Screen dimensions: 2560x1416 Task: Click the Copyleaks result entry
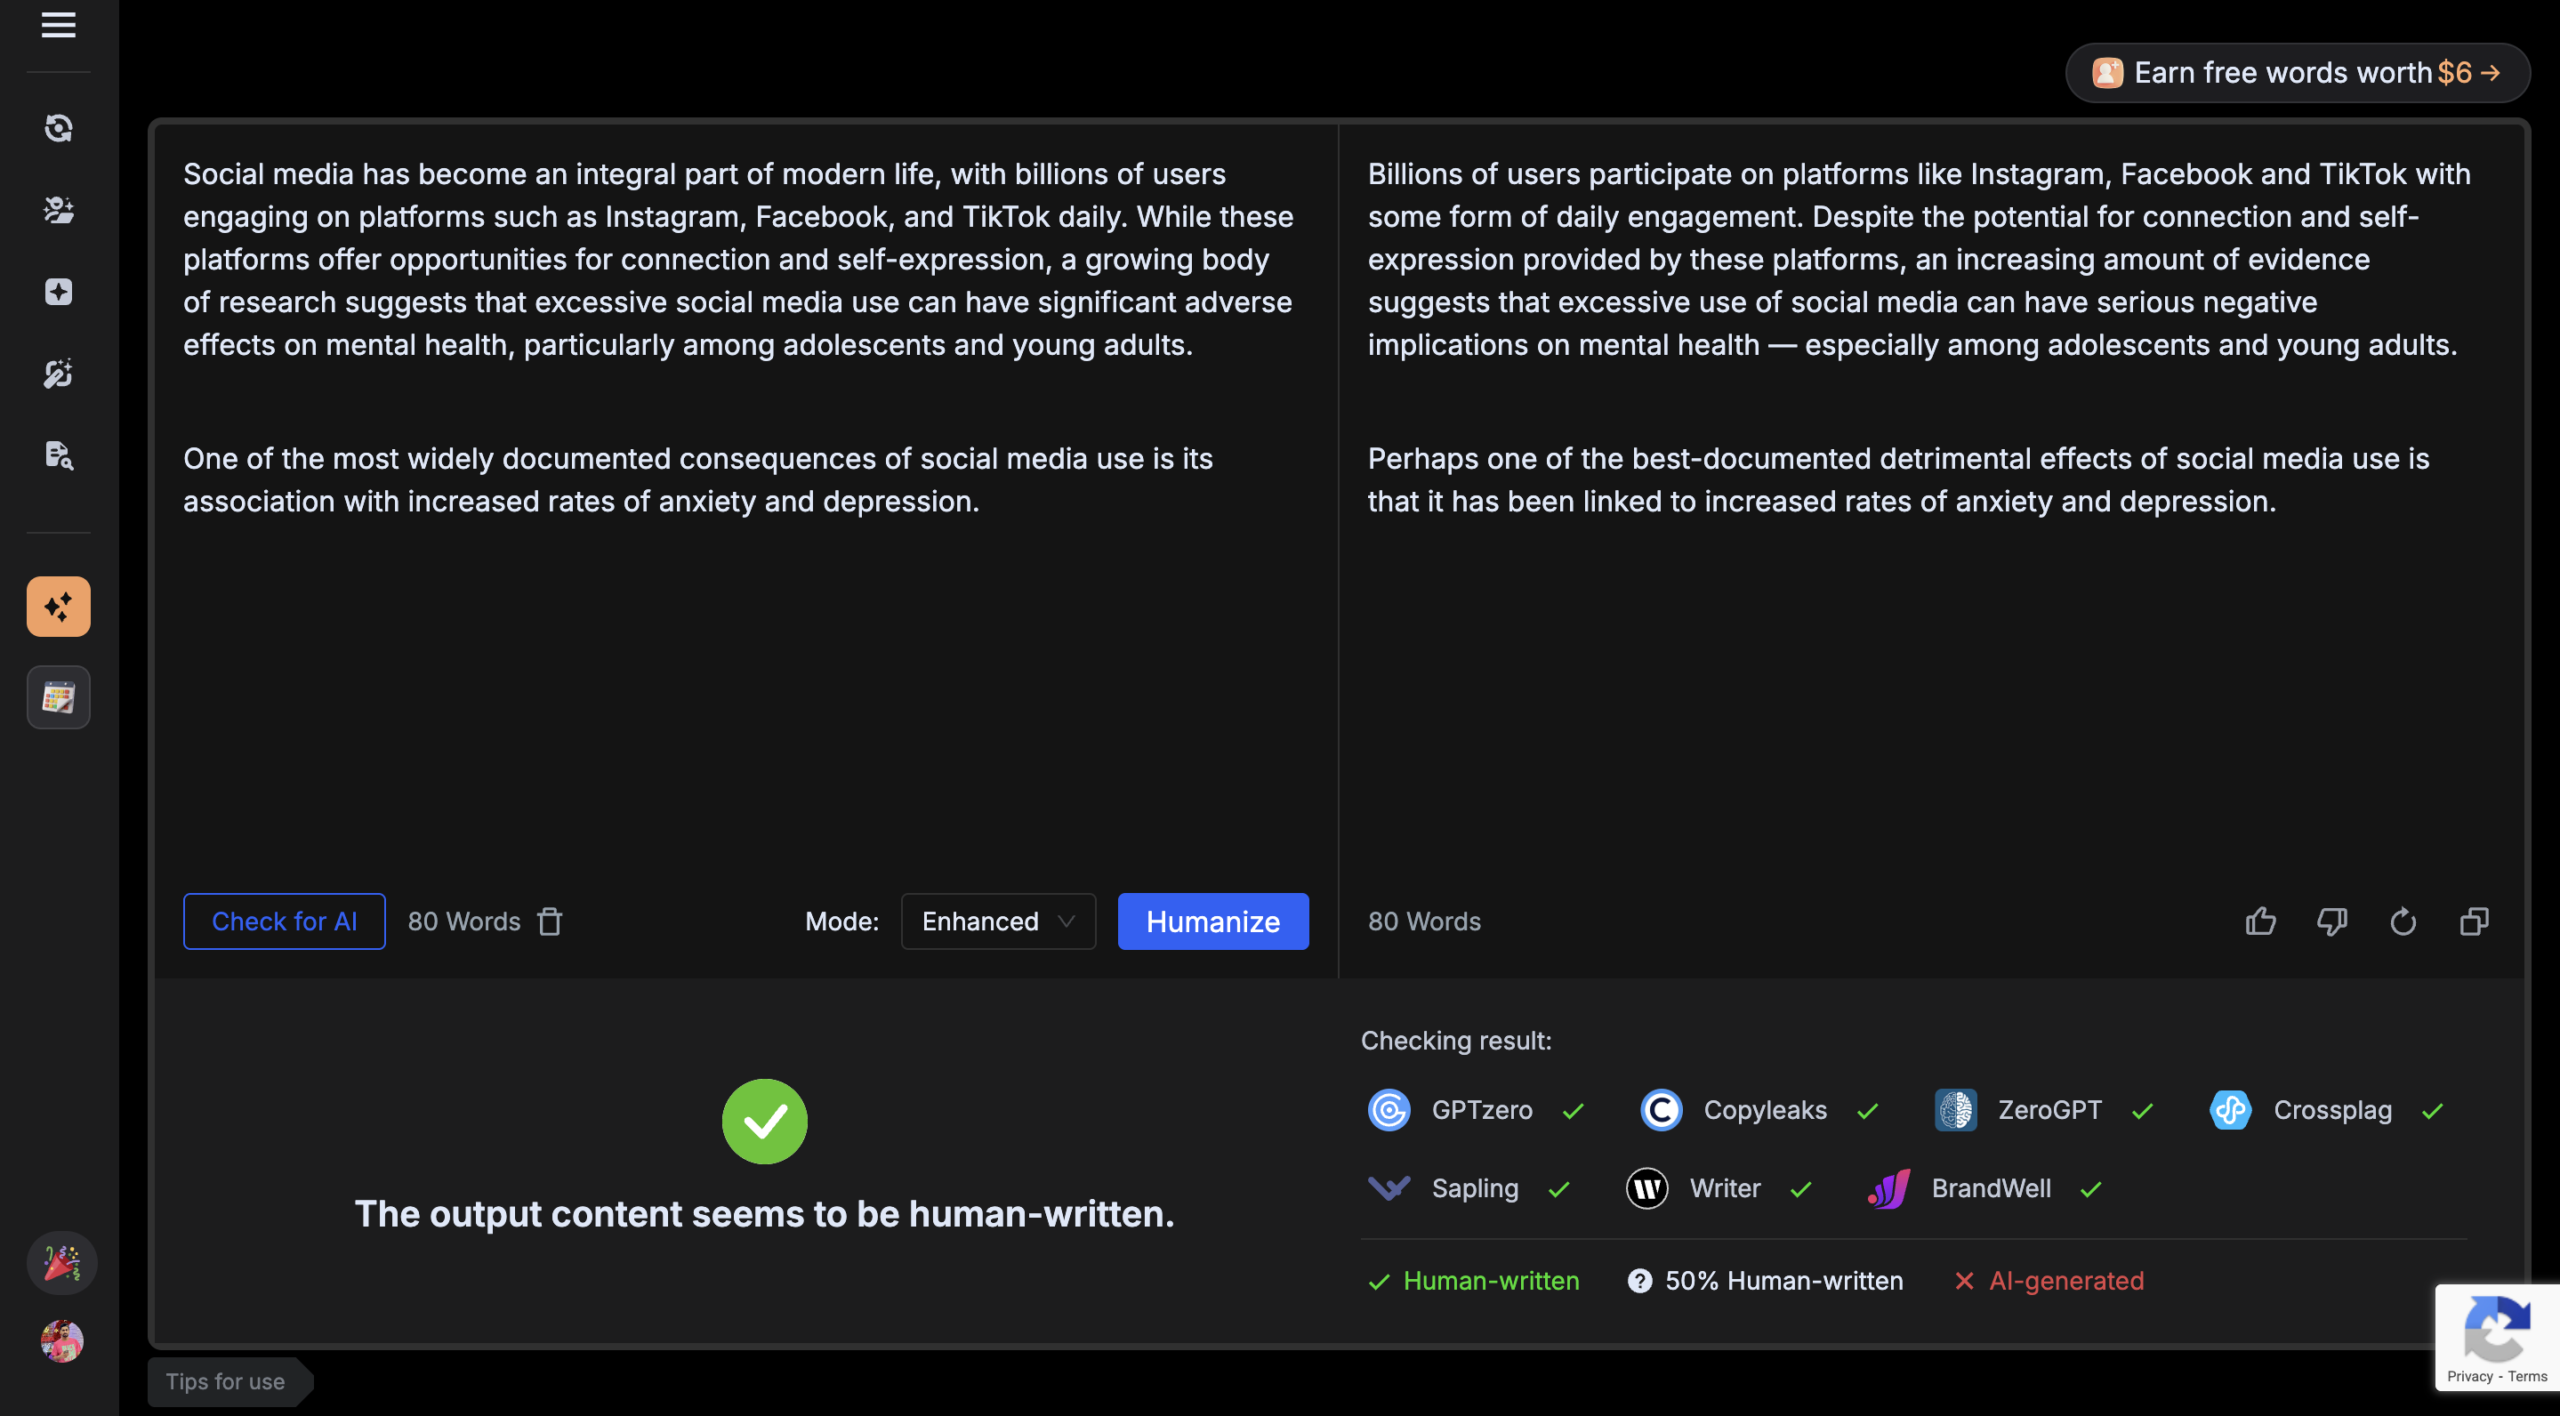[x=1760, y=1110]
